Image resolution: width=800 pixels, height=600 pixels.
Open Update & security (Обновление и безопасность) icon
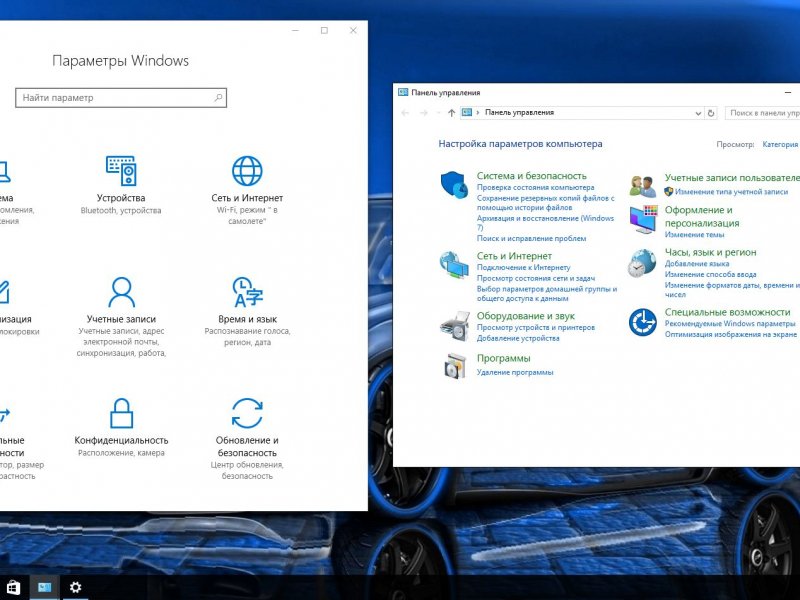247,413
